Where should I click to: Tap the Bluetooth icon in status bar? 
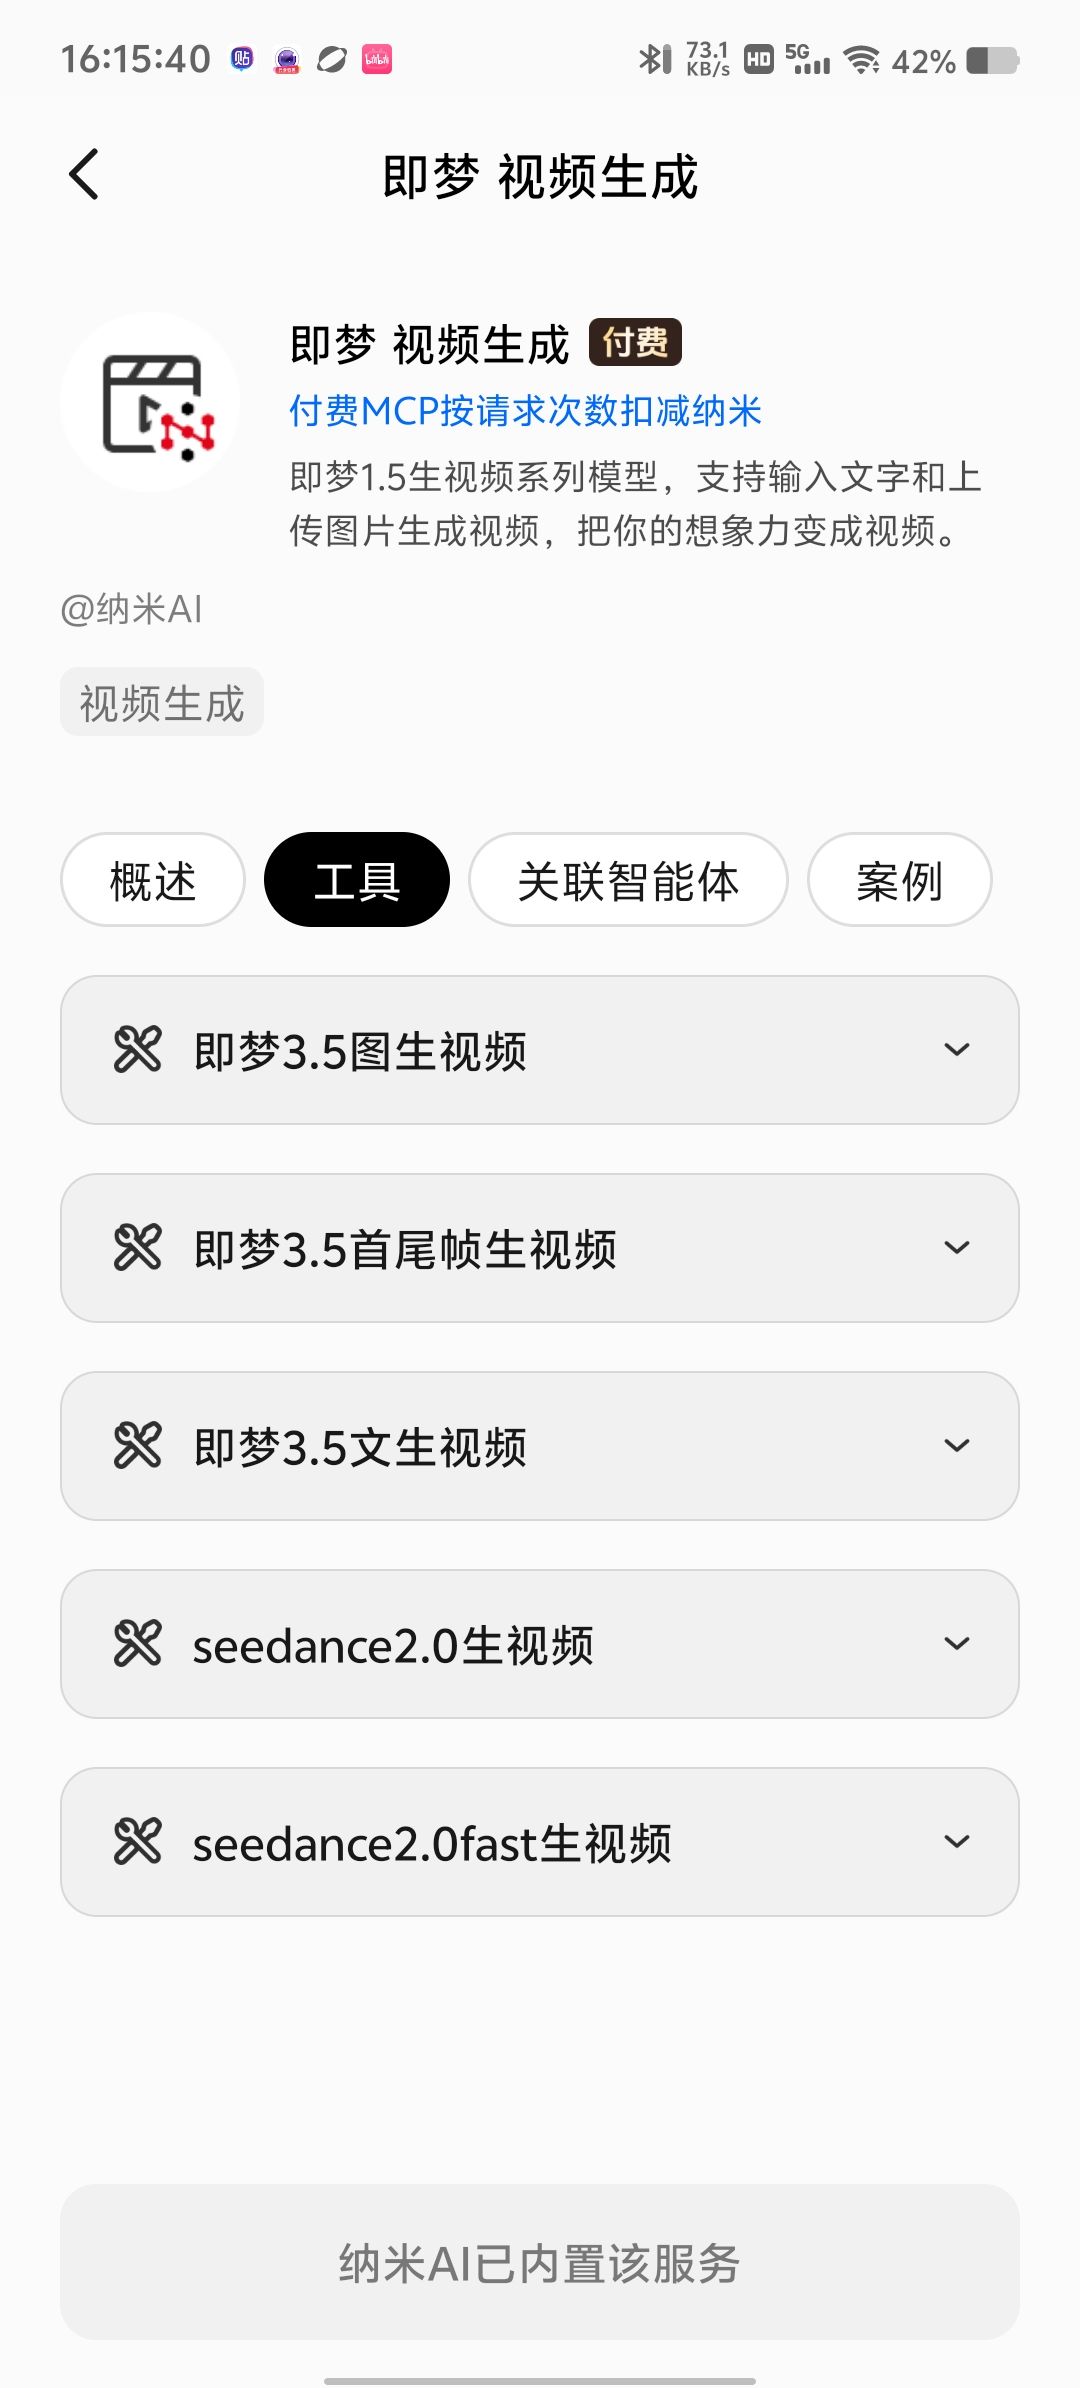click(654, 60)
